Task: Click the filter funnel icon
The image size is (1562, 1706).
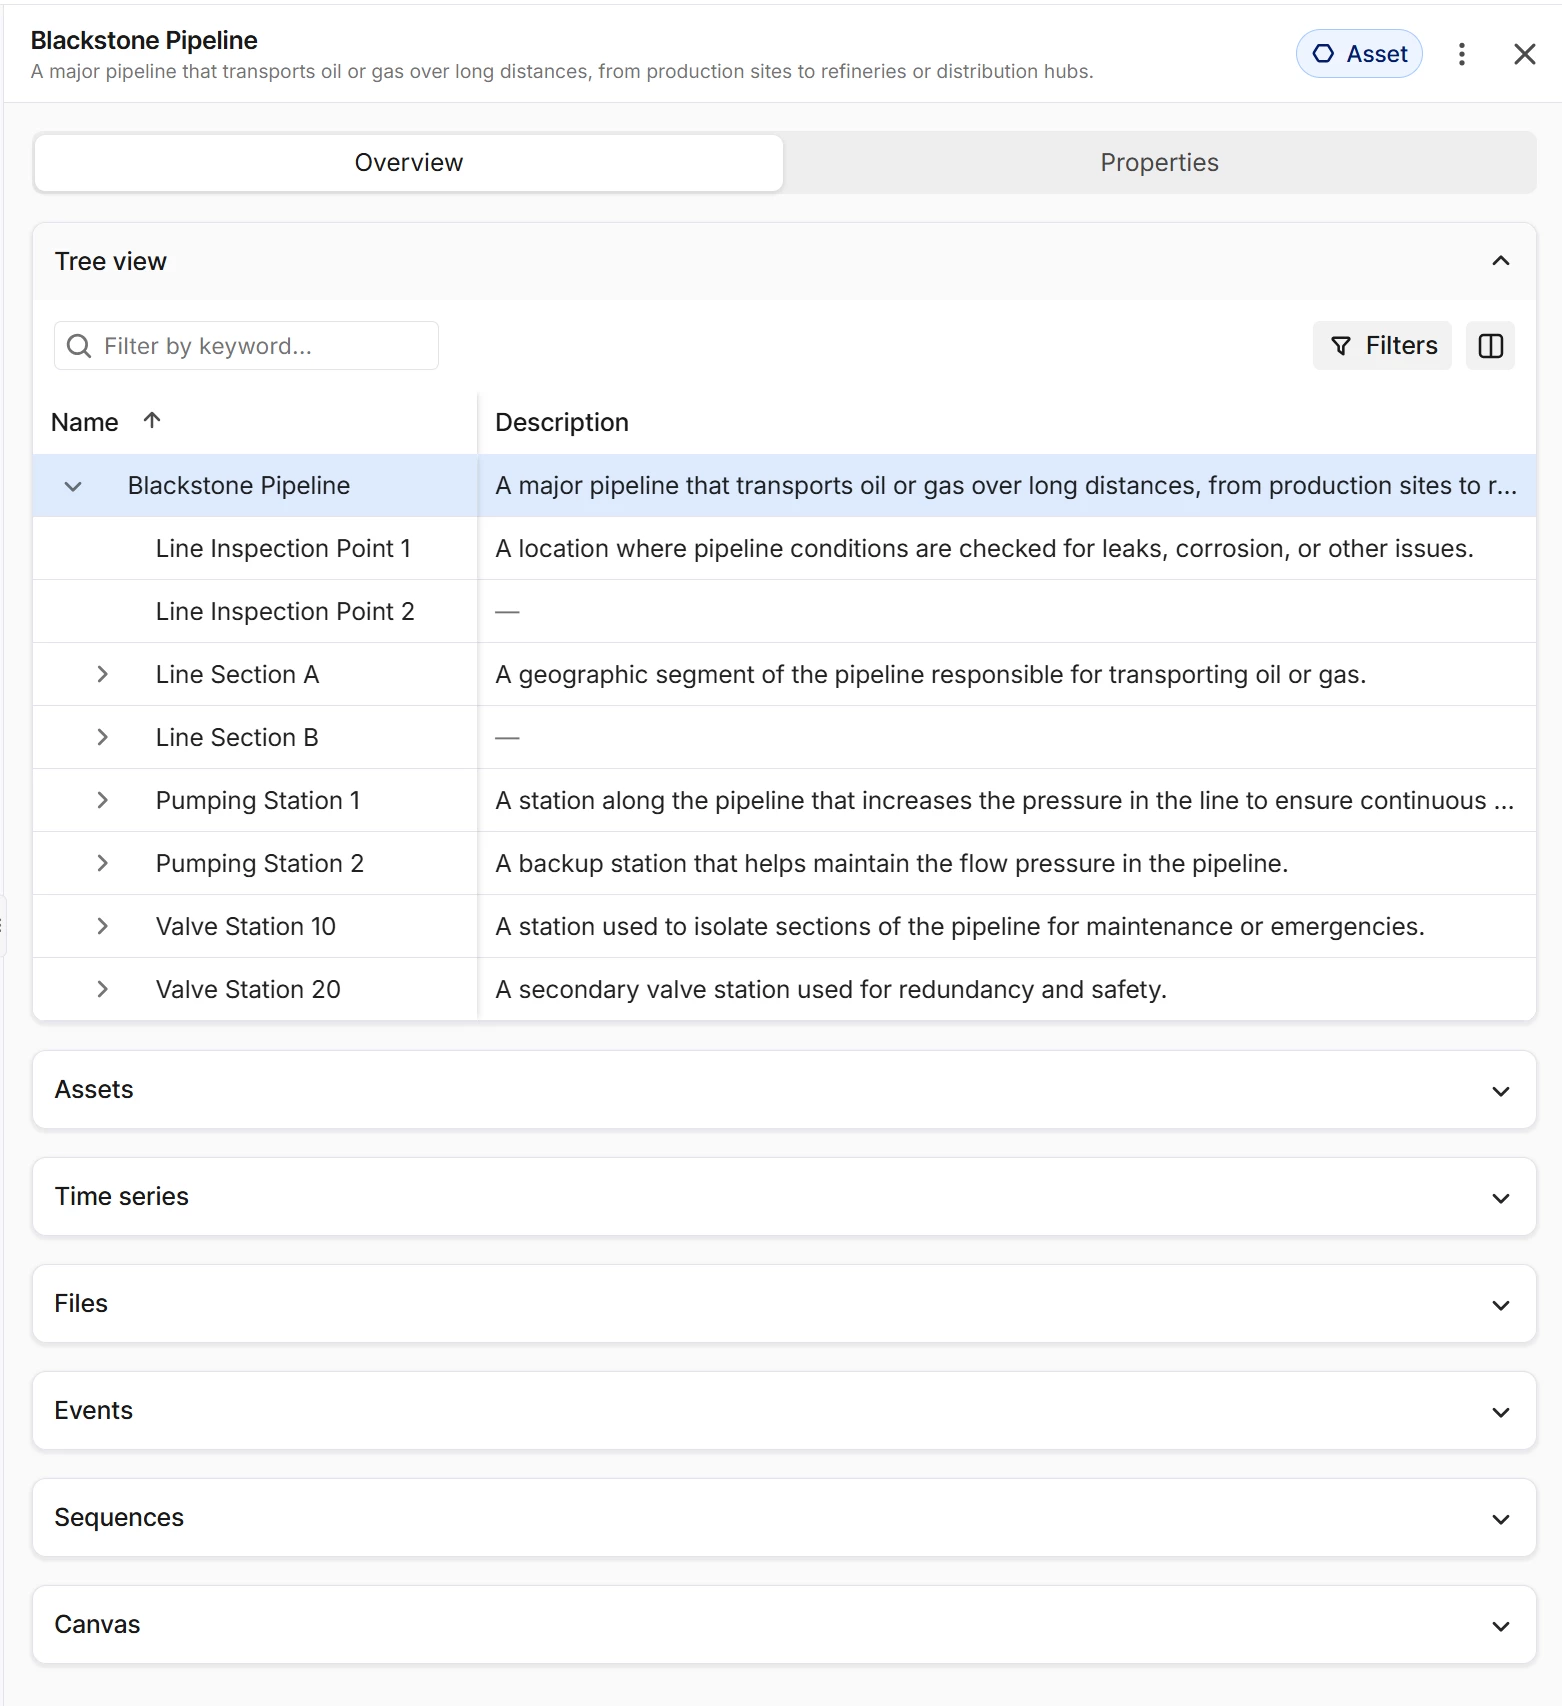Action: click(1341, 346)
